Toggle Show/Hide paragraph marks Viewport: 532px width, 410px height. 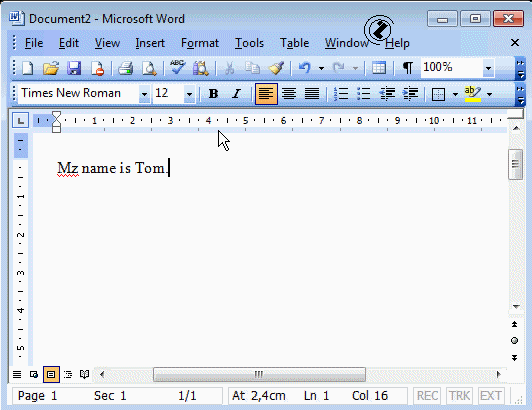(407, 68)
